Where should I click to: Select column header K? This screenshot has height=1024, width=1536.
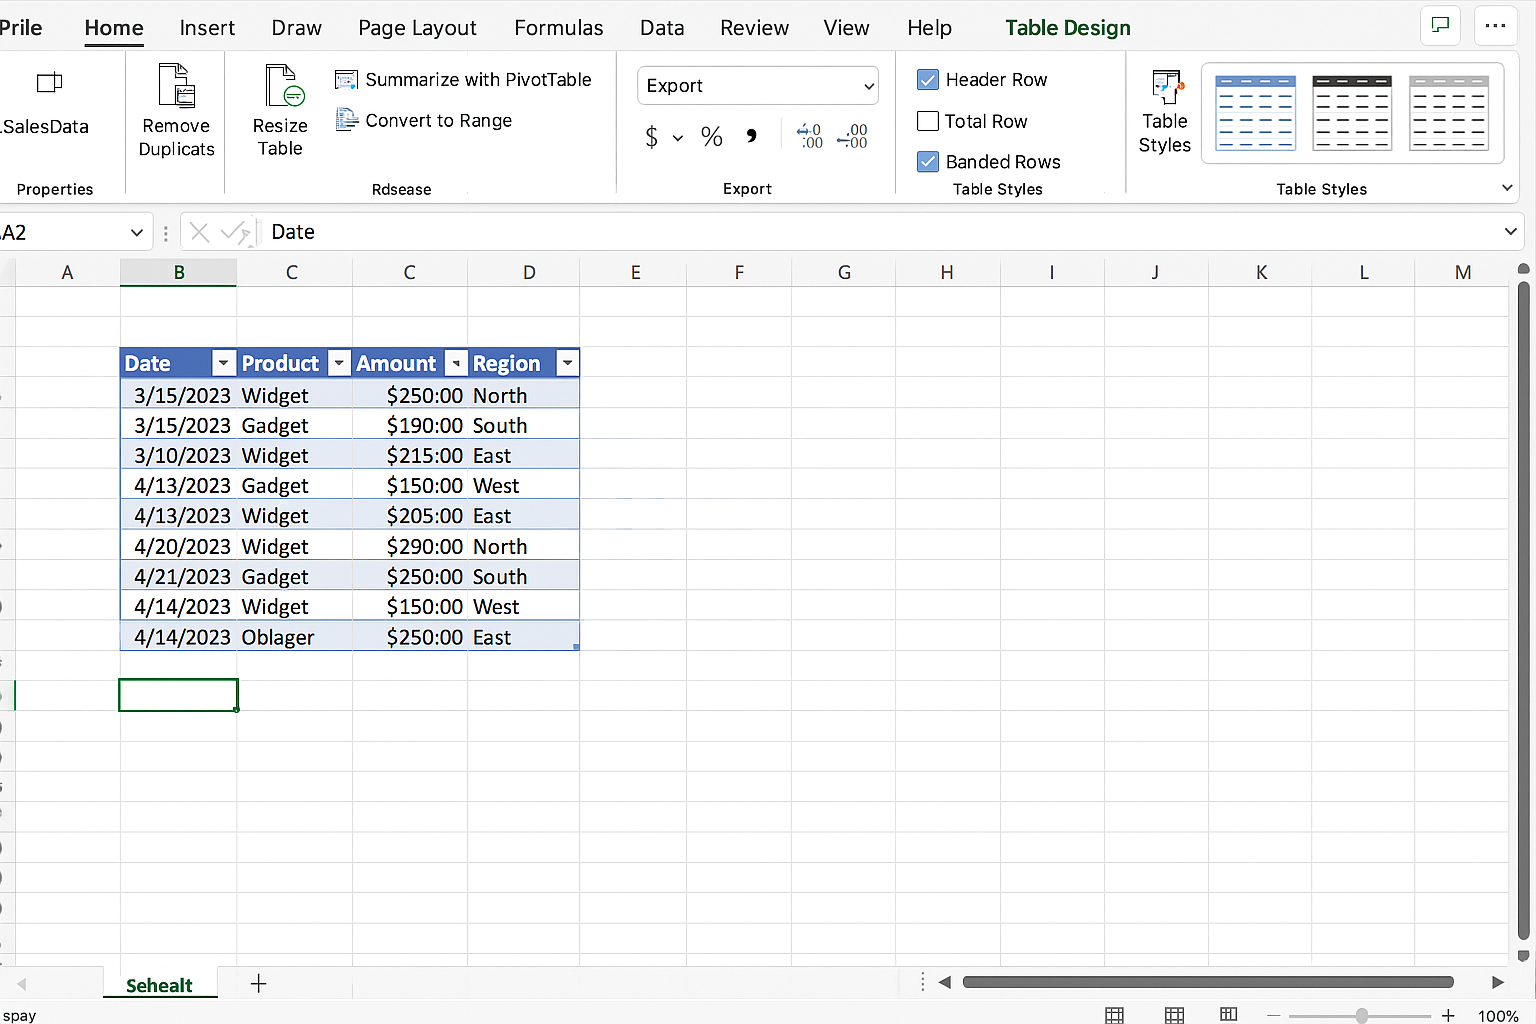click(x=1261, y=272)
